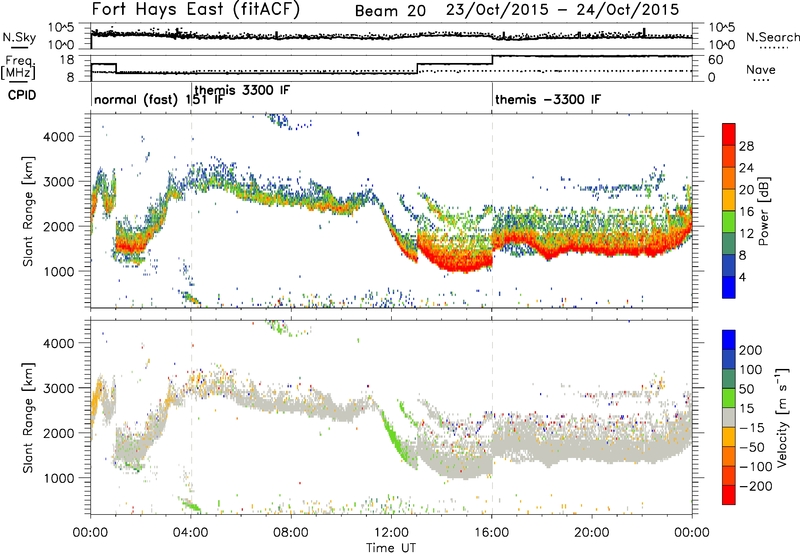Screen dimensions: 800x554
Task: Click the '20:00' time tick label
Action: (591, 533)
